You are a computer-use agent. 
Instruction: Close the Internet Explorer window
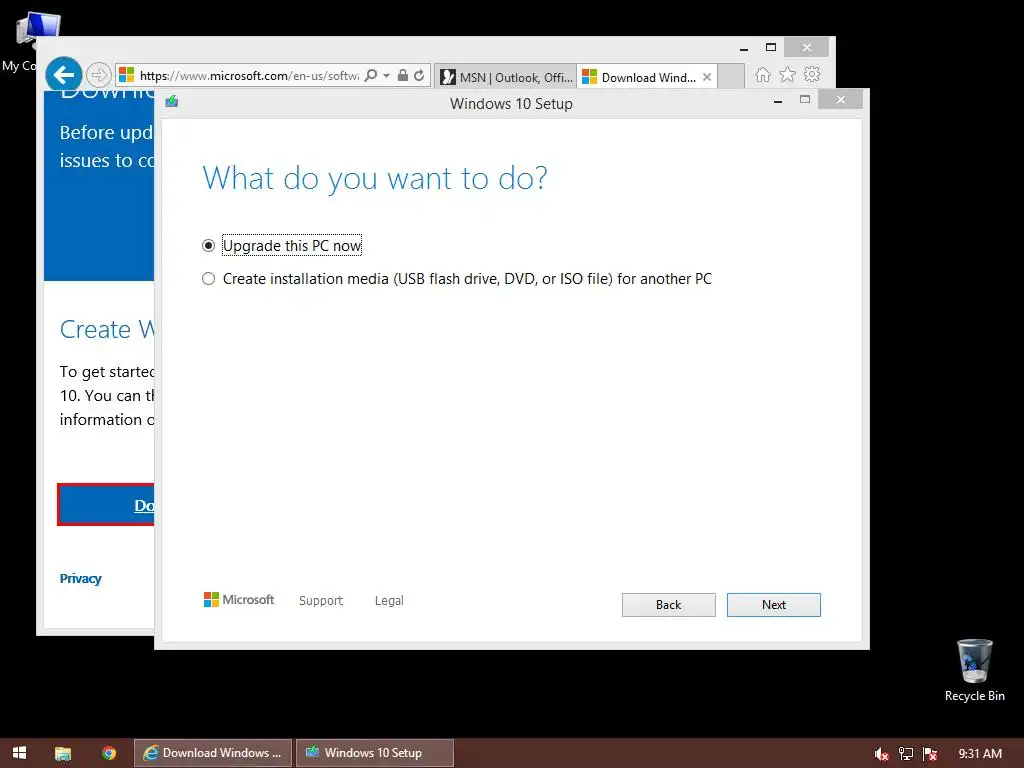point(807,47)
